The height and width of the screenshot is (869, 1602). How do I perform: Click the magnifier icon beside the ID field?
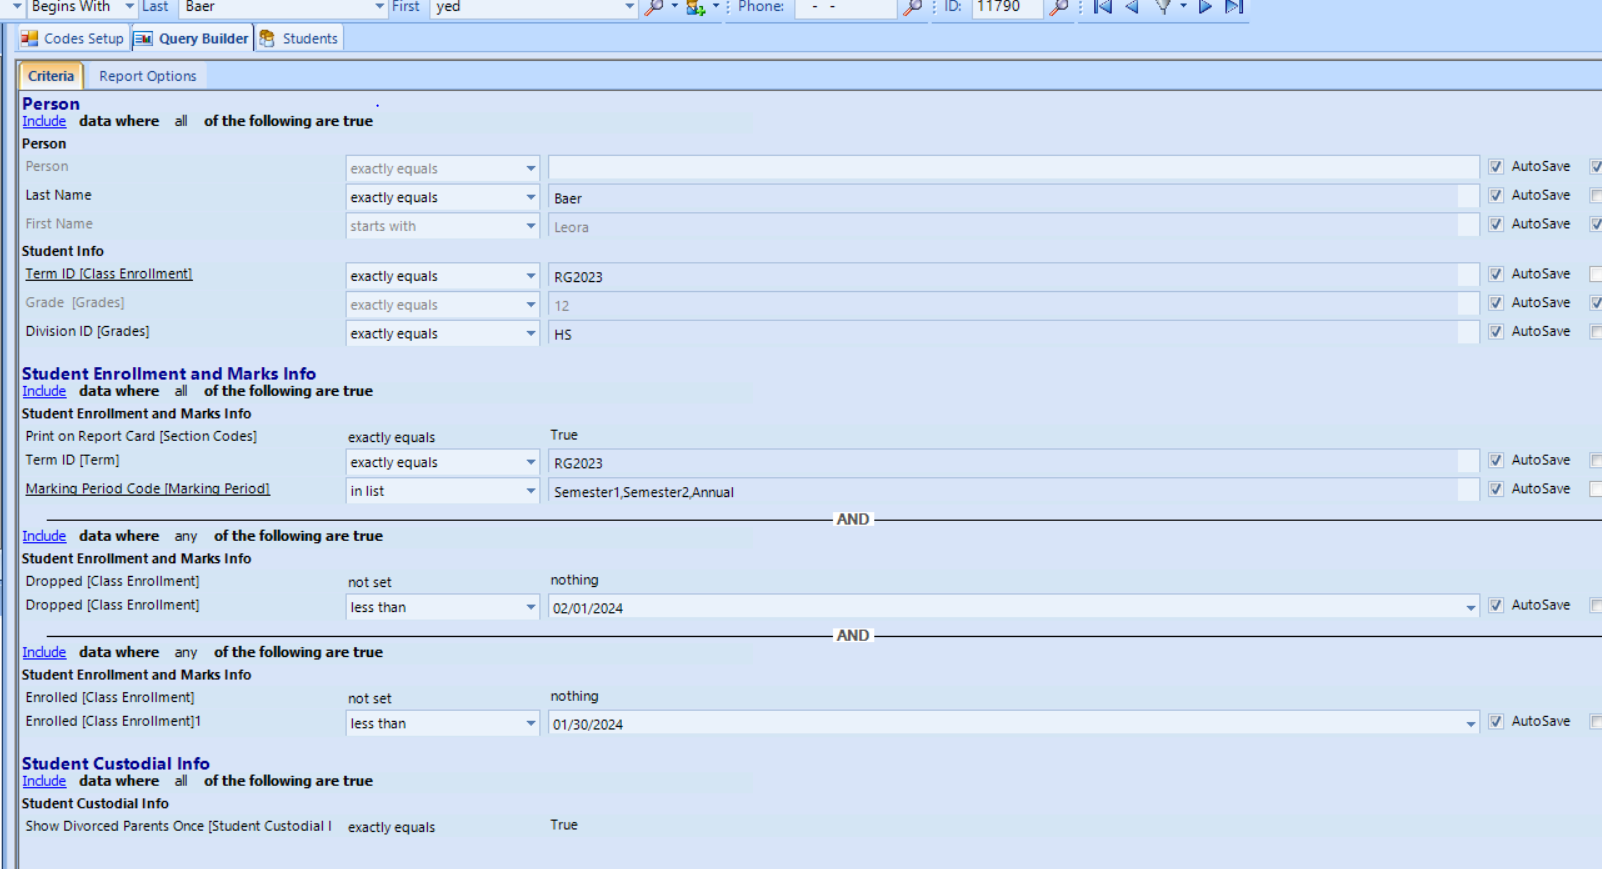(x=1059, y=7)
